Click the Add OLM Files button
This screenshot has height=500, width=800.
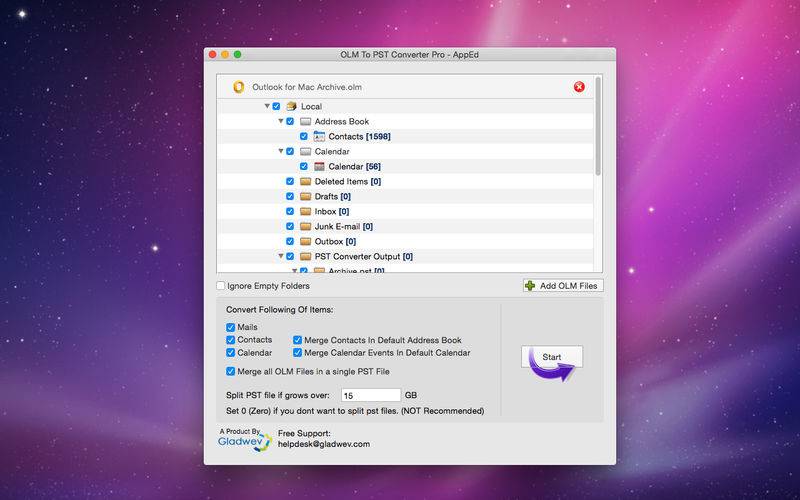pos(563,286)
